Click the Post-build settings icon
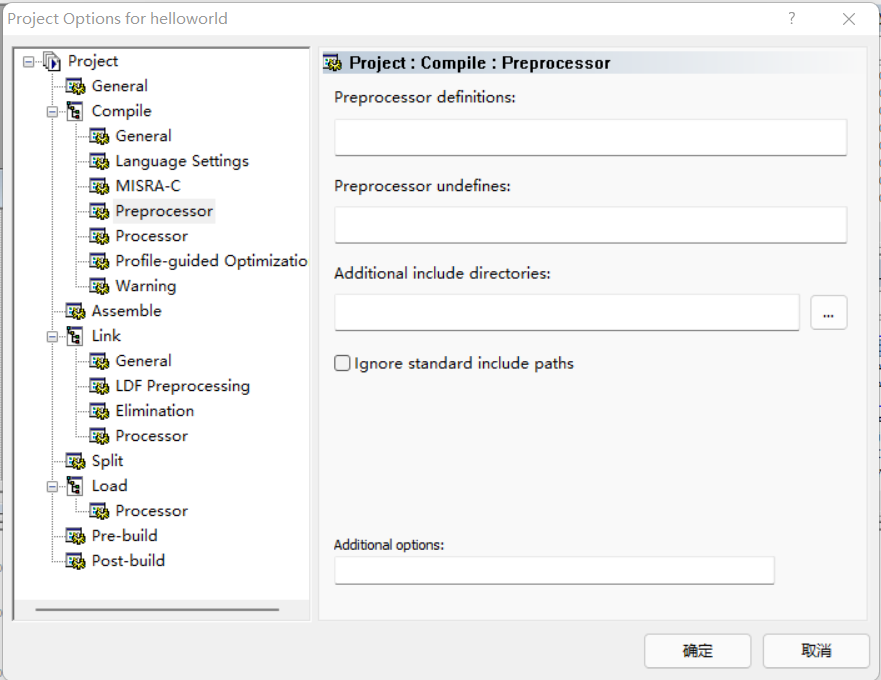This screenshot has height=680, width=881. point(75,561)
